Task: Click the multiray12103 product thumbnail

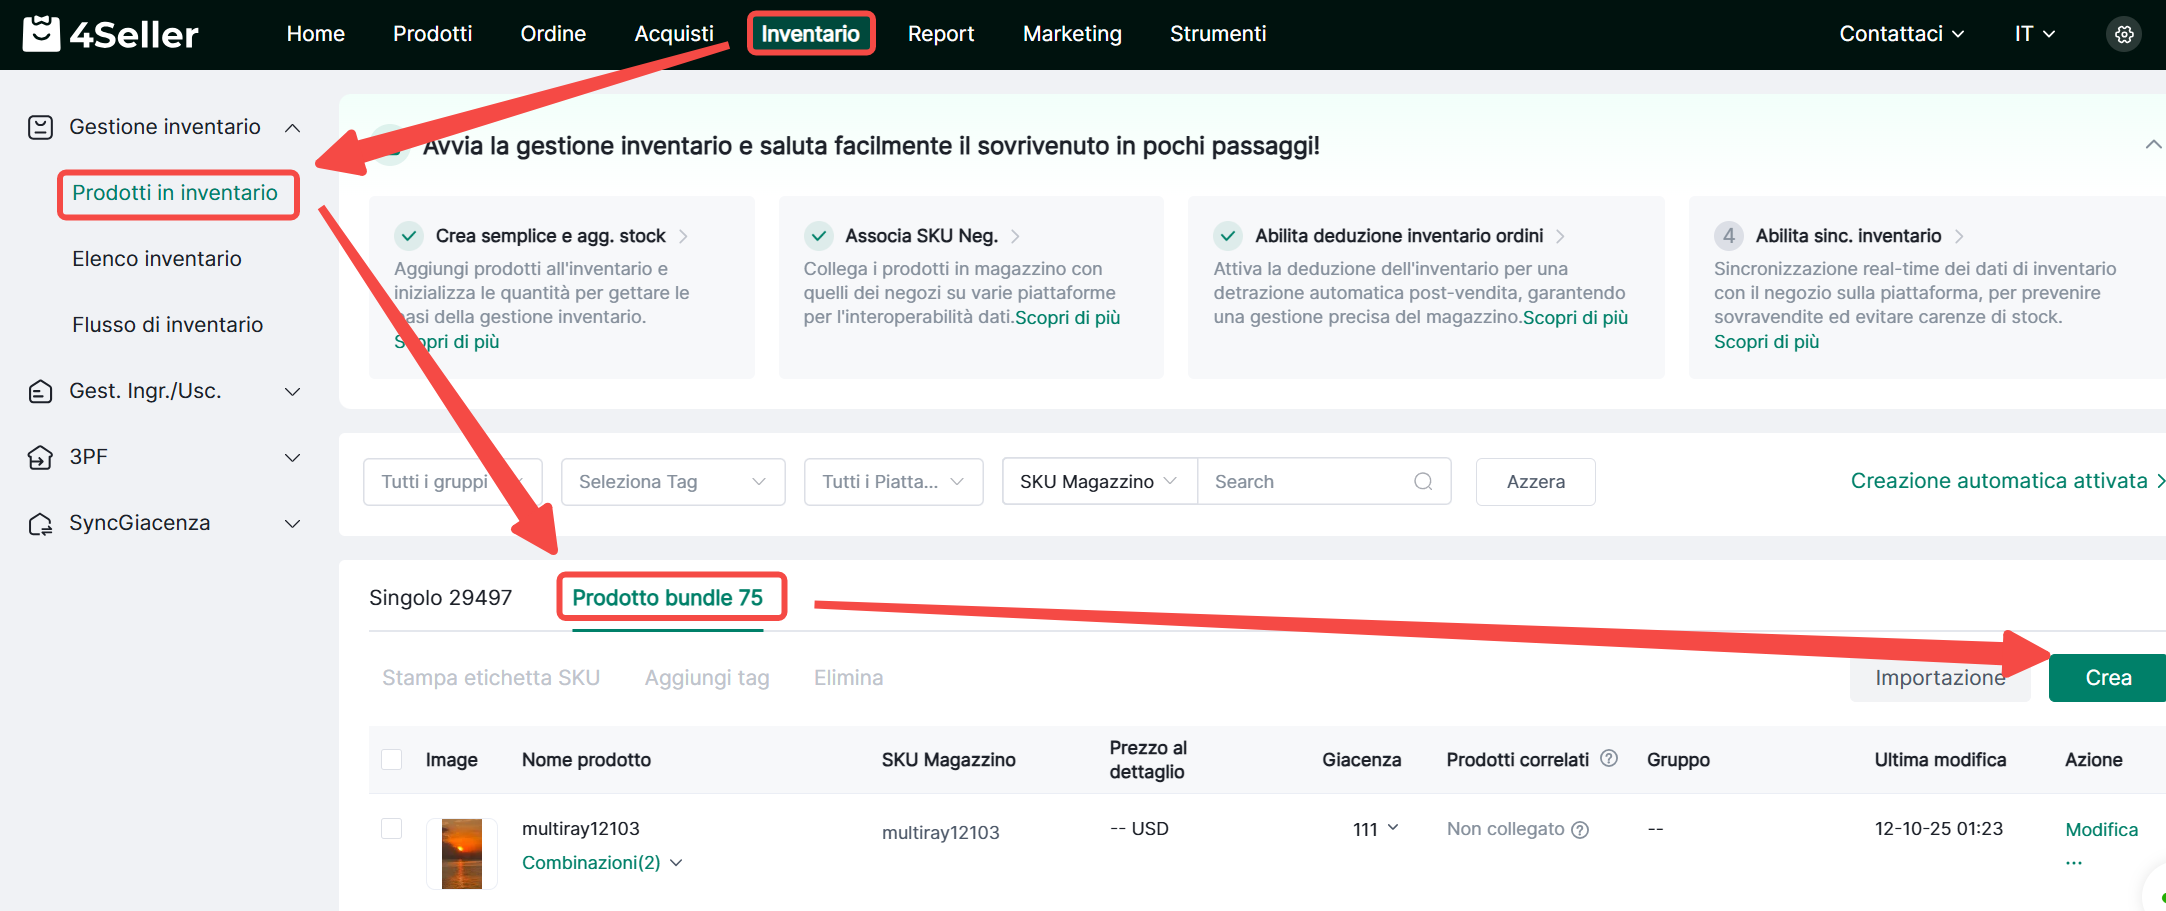Action: [x=461, y=854]
